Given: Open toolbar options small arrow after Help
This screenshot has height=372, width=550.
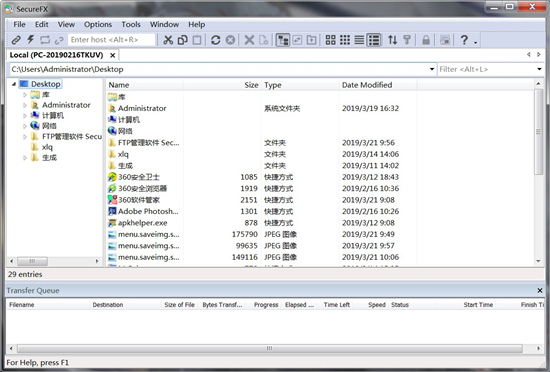Looking at the screenshot, I should coord(476,42).
